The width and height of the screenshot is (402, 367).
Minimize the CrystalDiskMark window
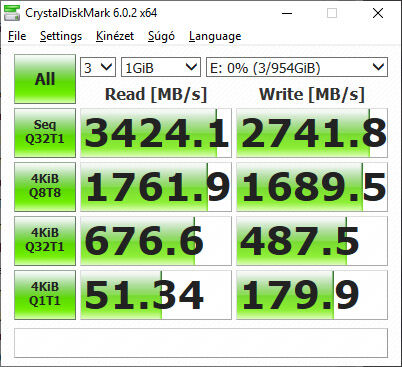(287, 13)
